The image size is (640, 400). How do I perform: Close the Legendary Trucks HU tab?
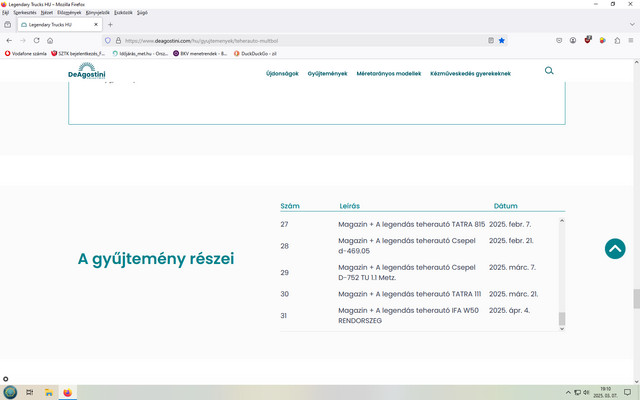pyautogui.click(x=96, y=24)
